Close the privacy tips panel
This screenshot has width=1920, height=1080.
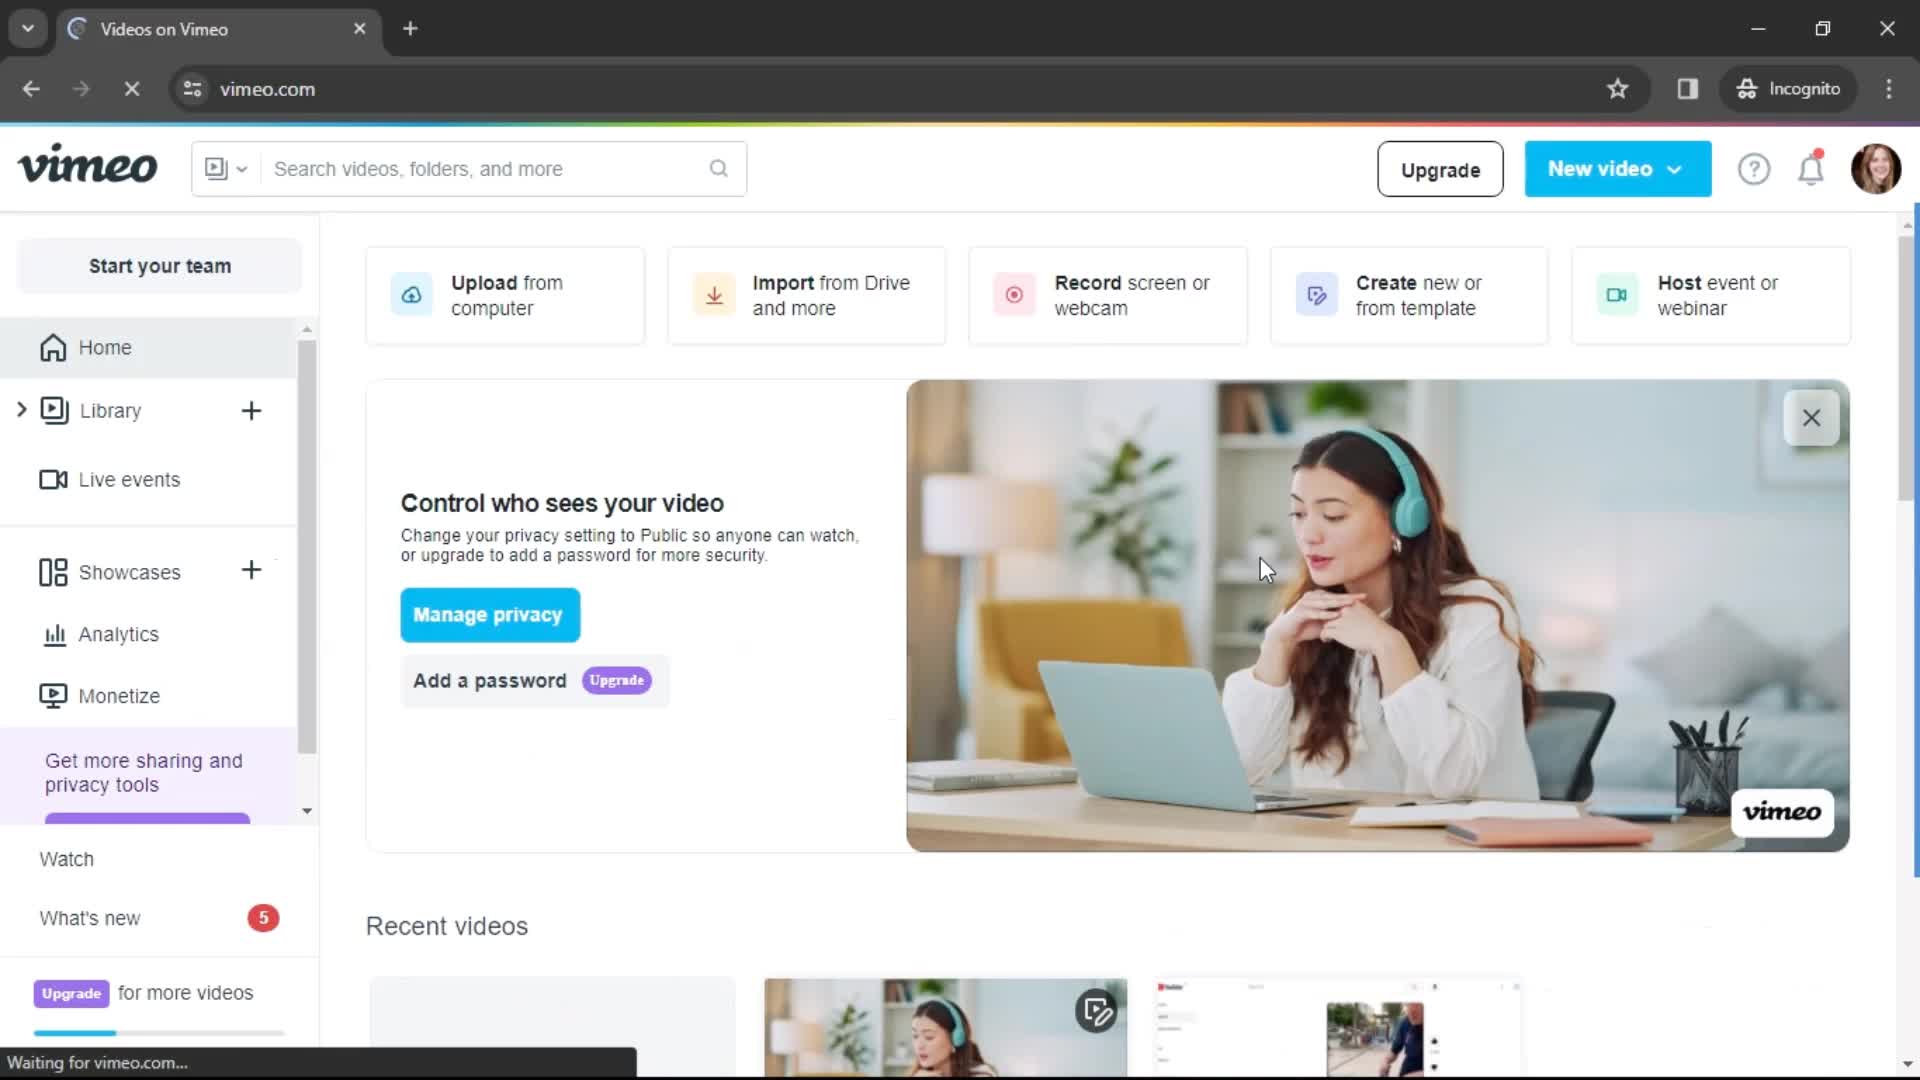tap(1812, 418)
